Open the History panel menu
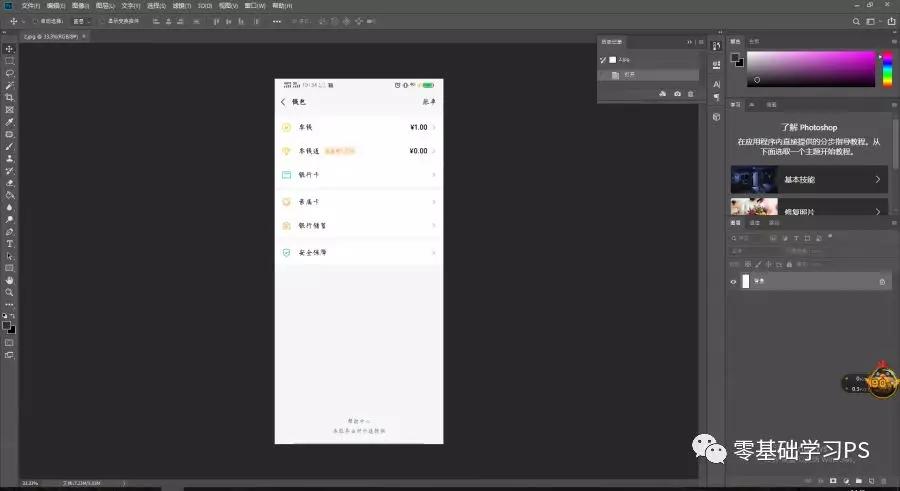Image resolution: width=900 pixels, height=491 pixels. (x=701, y=42)
